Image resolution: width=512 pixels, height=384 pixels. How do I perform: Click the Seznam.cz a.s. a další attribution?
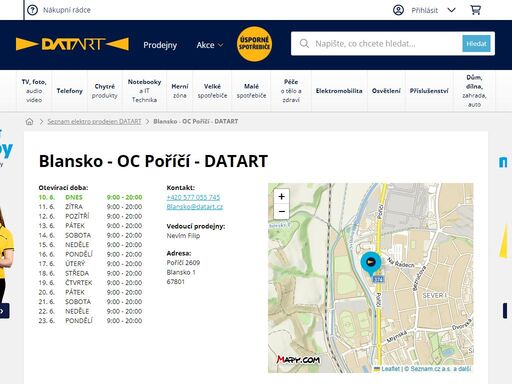click(441, 369)
